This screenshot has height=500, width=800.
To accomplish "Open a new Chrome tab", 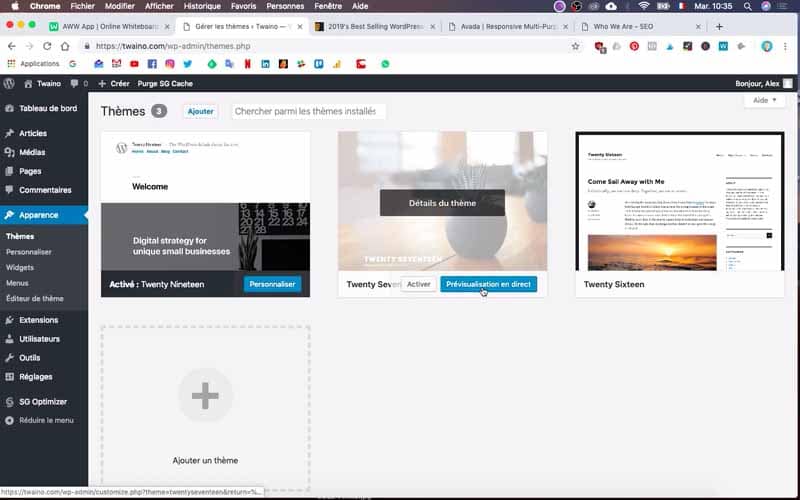I will [719, 27].
